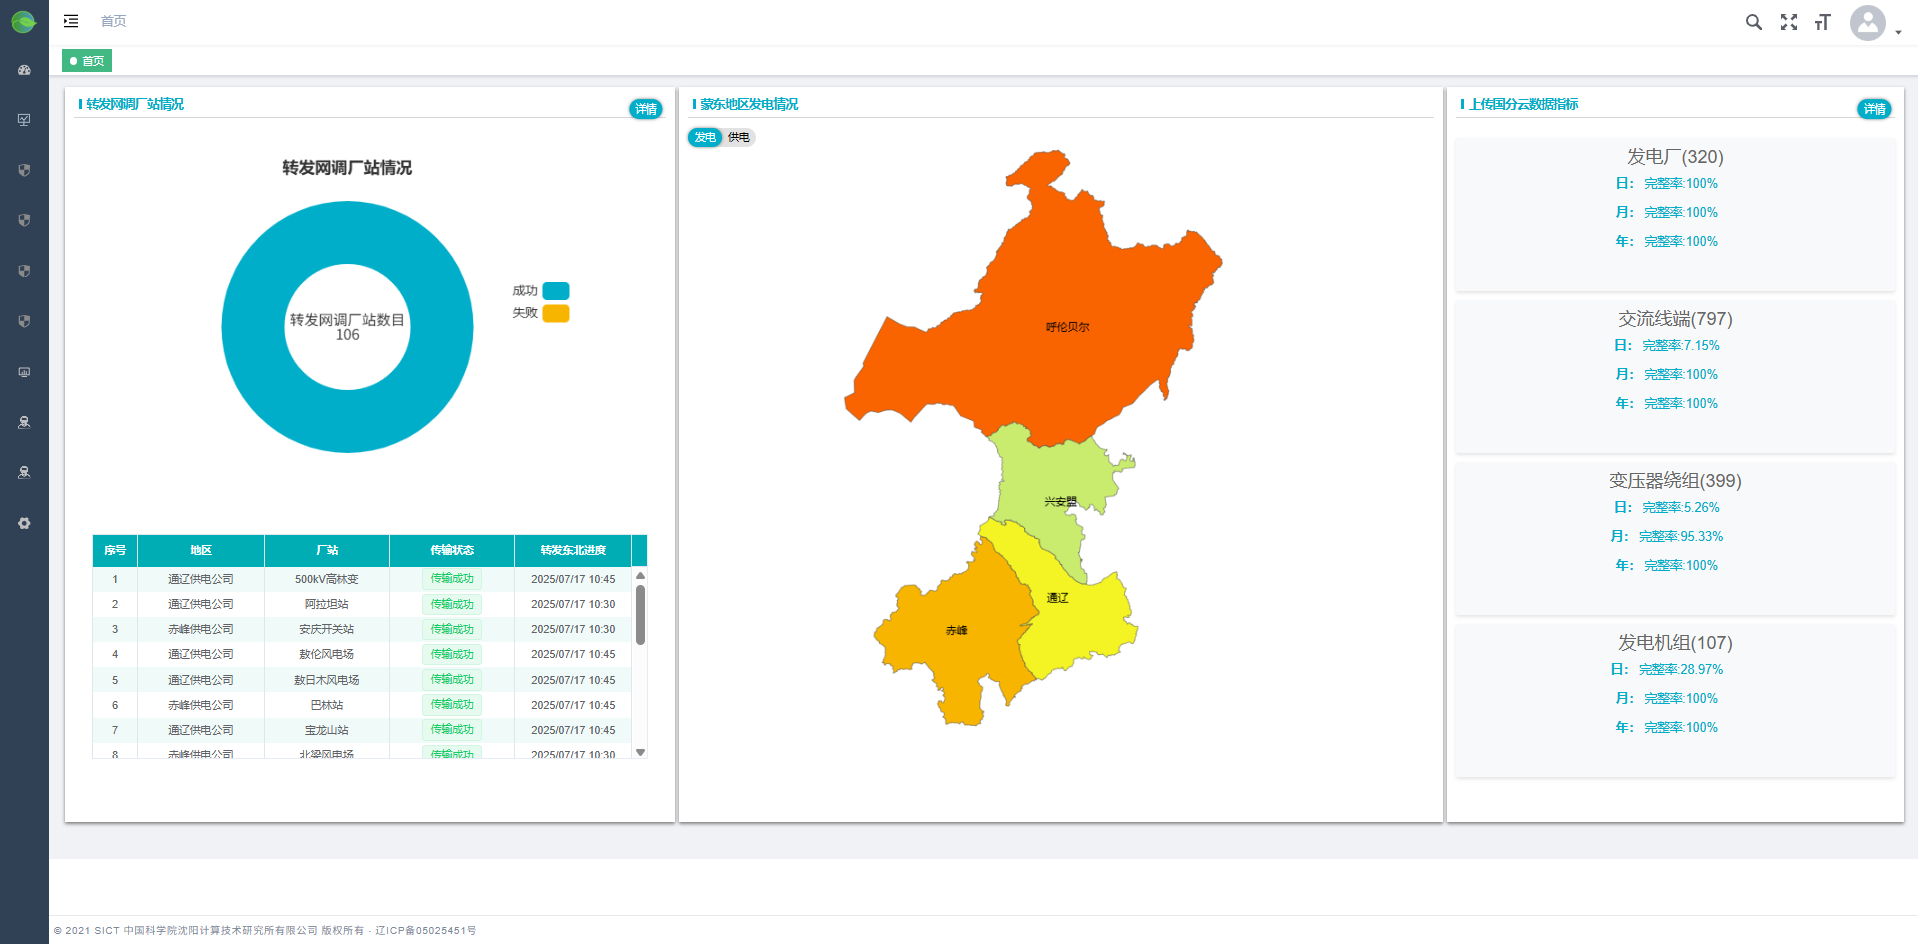Viewport: 1920px width, 944px height.
Task: Click the scrollbar up arrow in table
Action: point(641,576)
